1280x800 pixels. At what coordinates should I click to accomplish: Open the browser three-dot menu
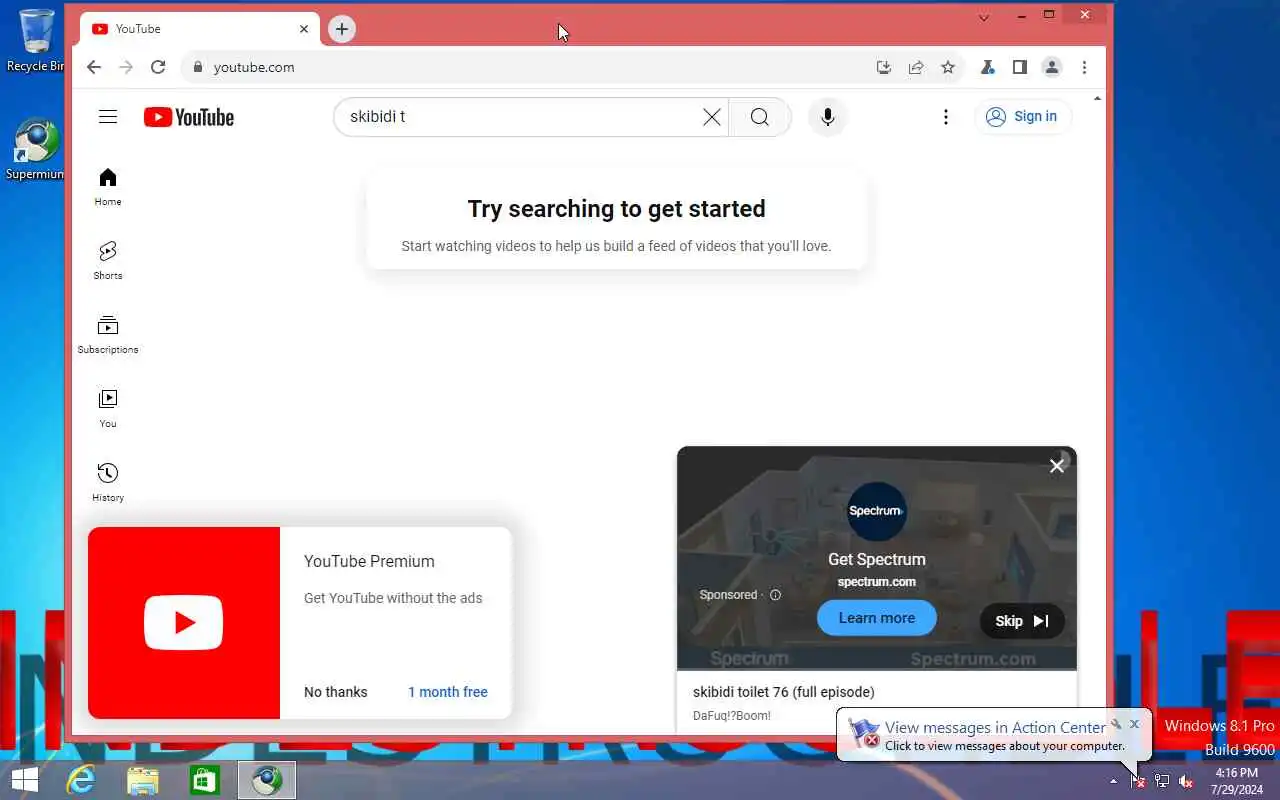[1084, 67]
